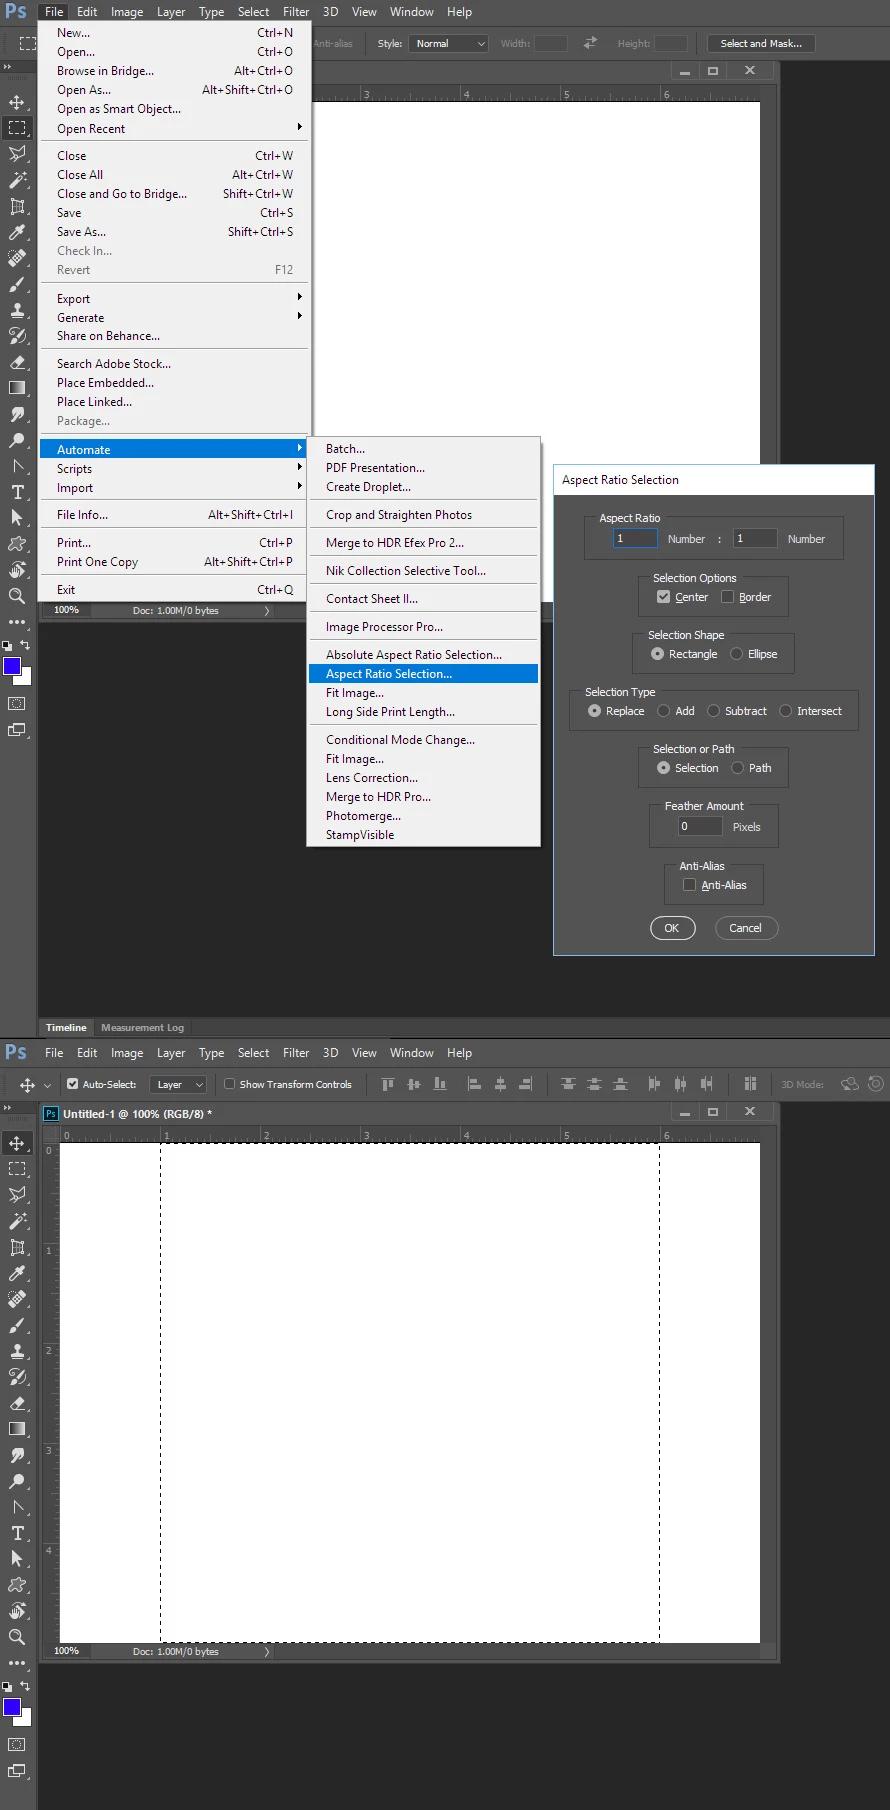Click New... in the File menu

pyautogui.click(x=175, y=33)
